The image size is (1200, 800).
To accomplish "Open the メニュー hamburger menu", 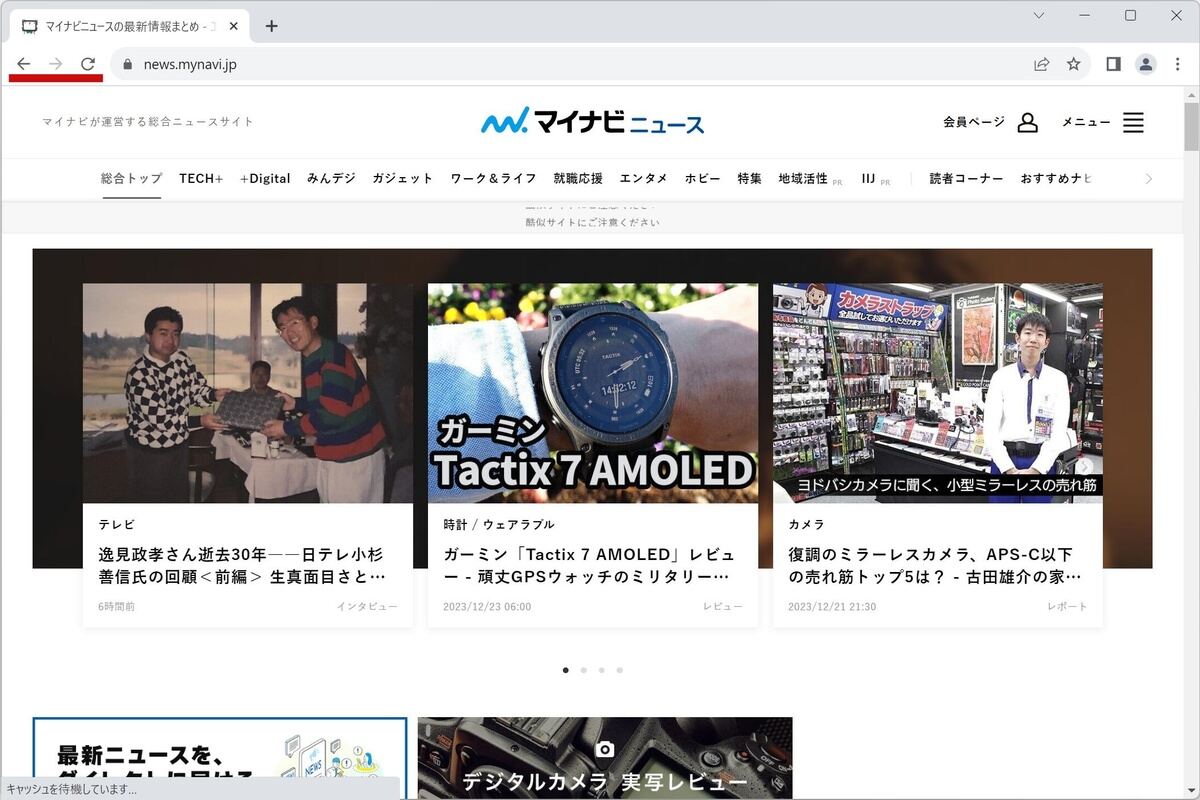I will point(1133,122).
